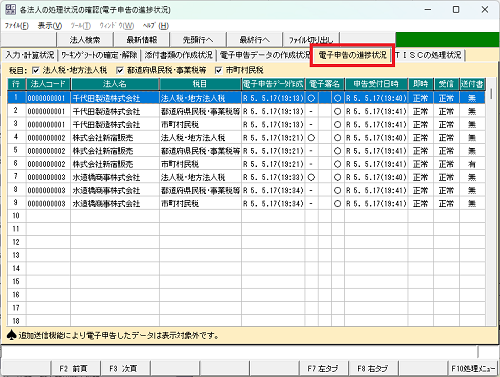Click row number 10 in the table
Viewport: 500px width, 377px height.
tap(16, 216)
